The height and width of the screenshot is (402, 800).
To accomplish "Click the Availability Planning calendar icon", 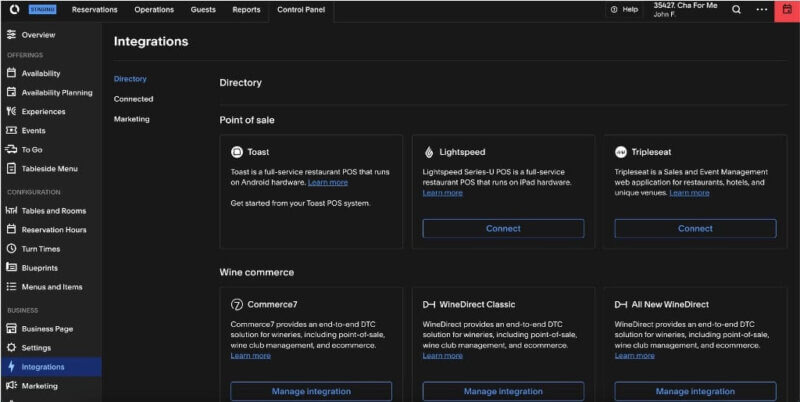I will click(x=11, y=92).
